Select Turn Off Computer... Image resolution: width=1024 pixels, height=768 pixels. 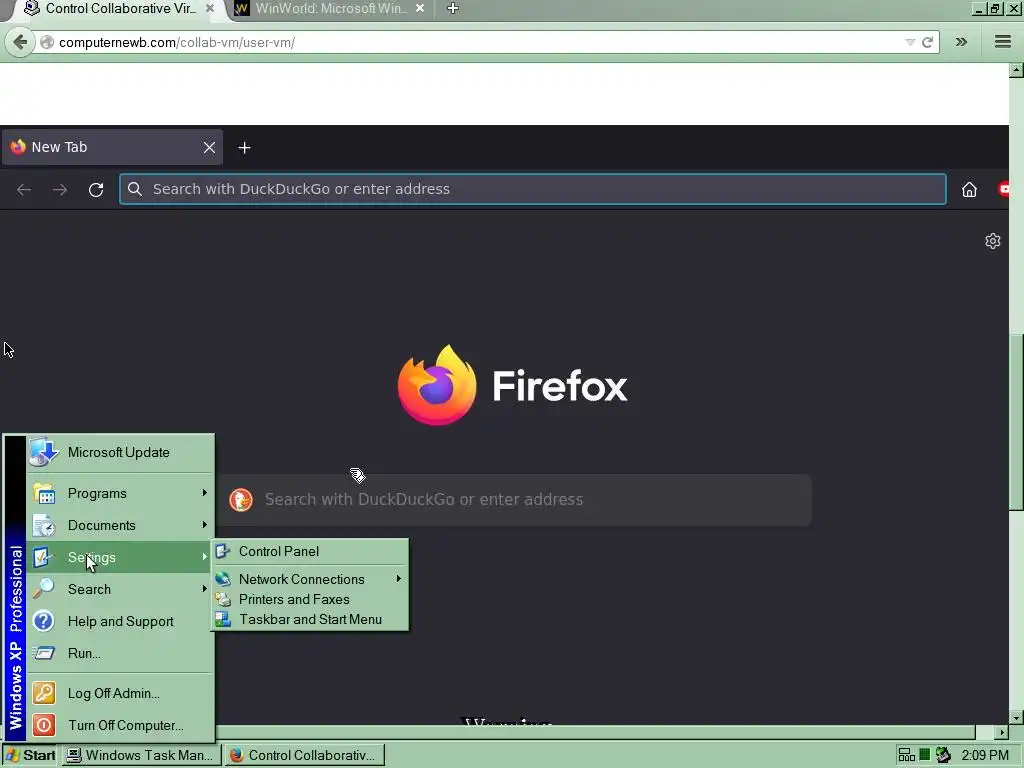[120, 726]
